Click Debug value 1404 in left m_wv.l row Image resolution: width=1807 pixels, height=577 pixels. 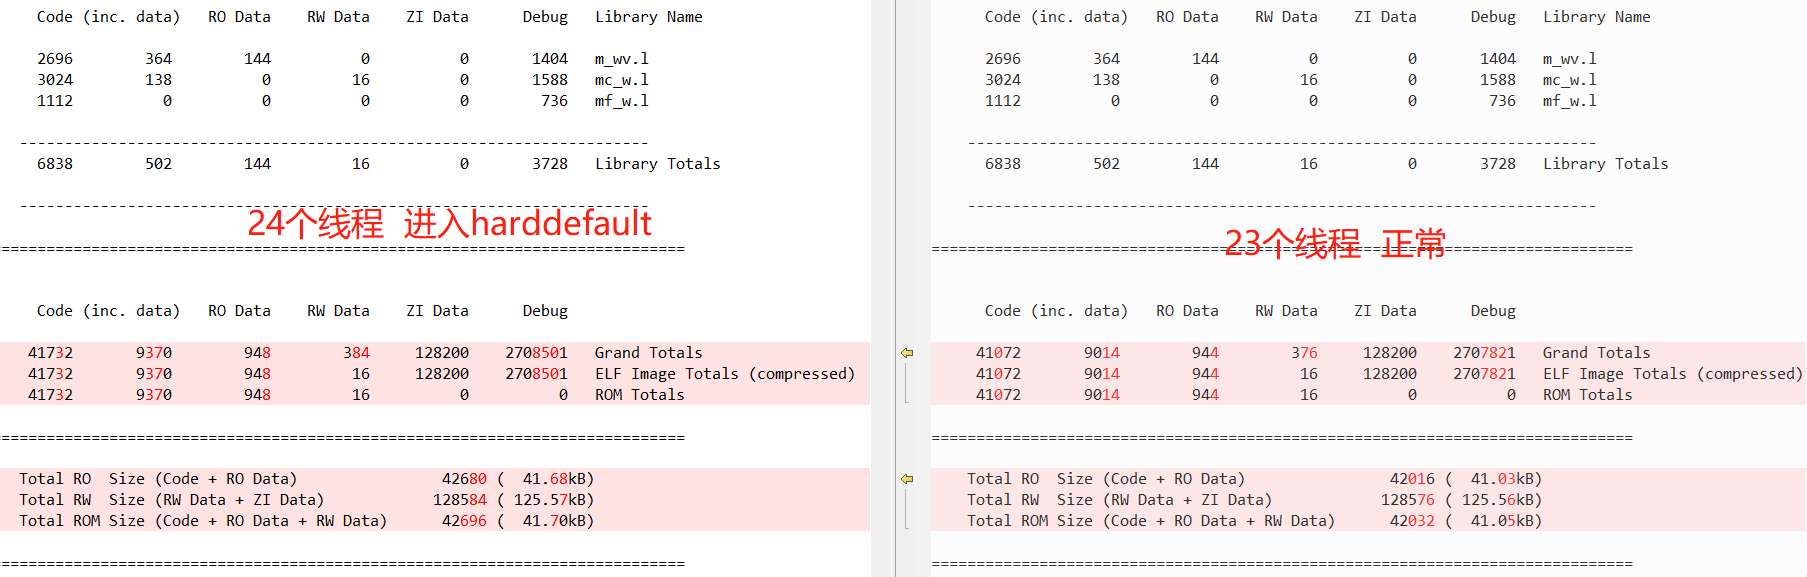(550, 59)
